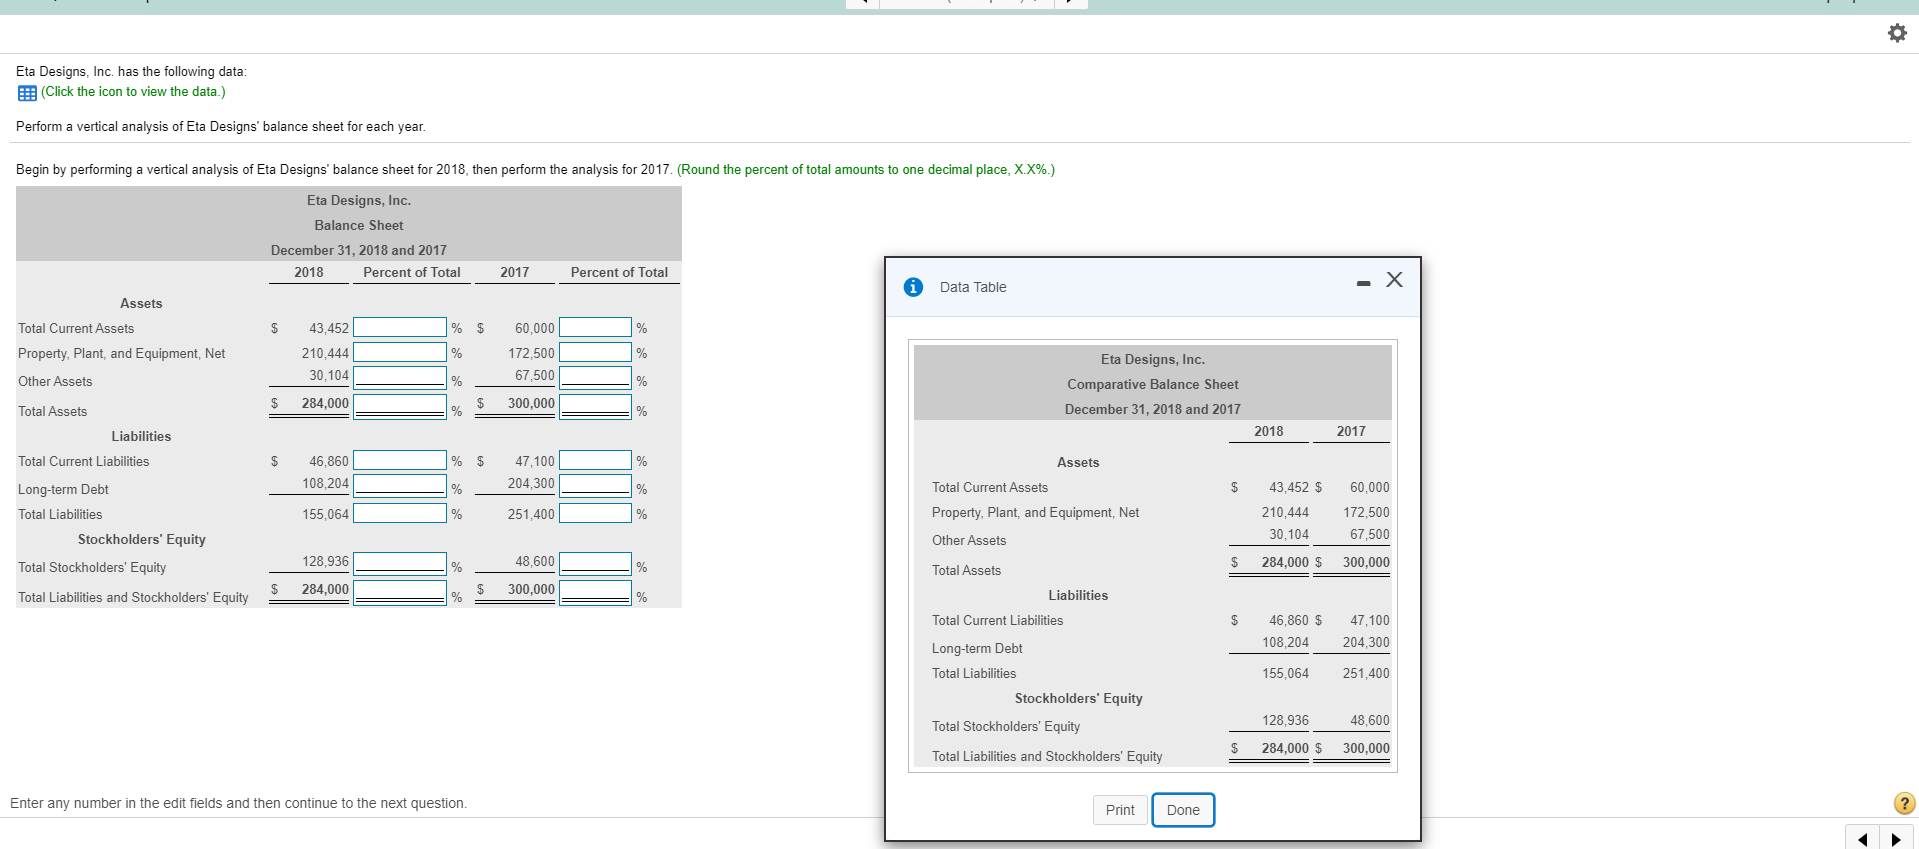Screen dimensions: 1919x849
Task: Open the yellow help question icon
Action: 1904,803
